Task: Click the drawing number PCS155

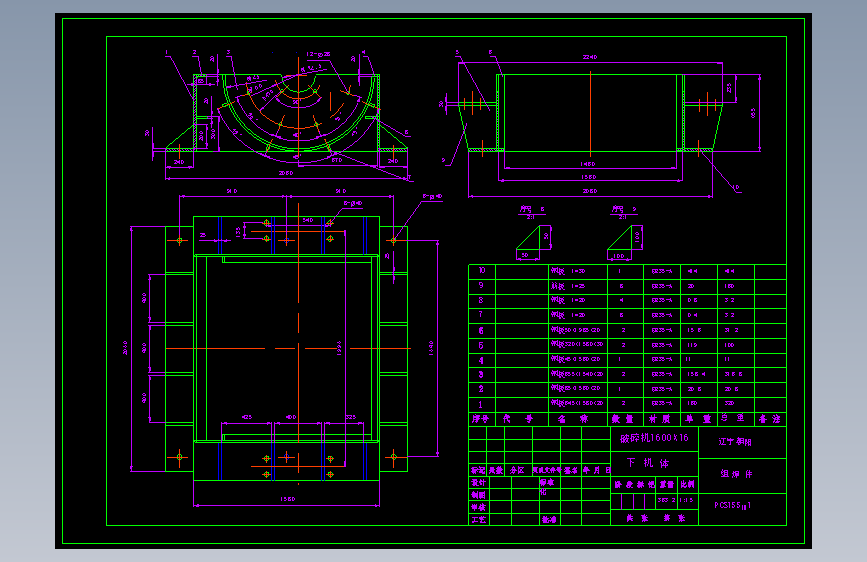Action: pyautogui.click(x=732, y=505)
